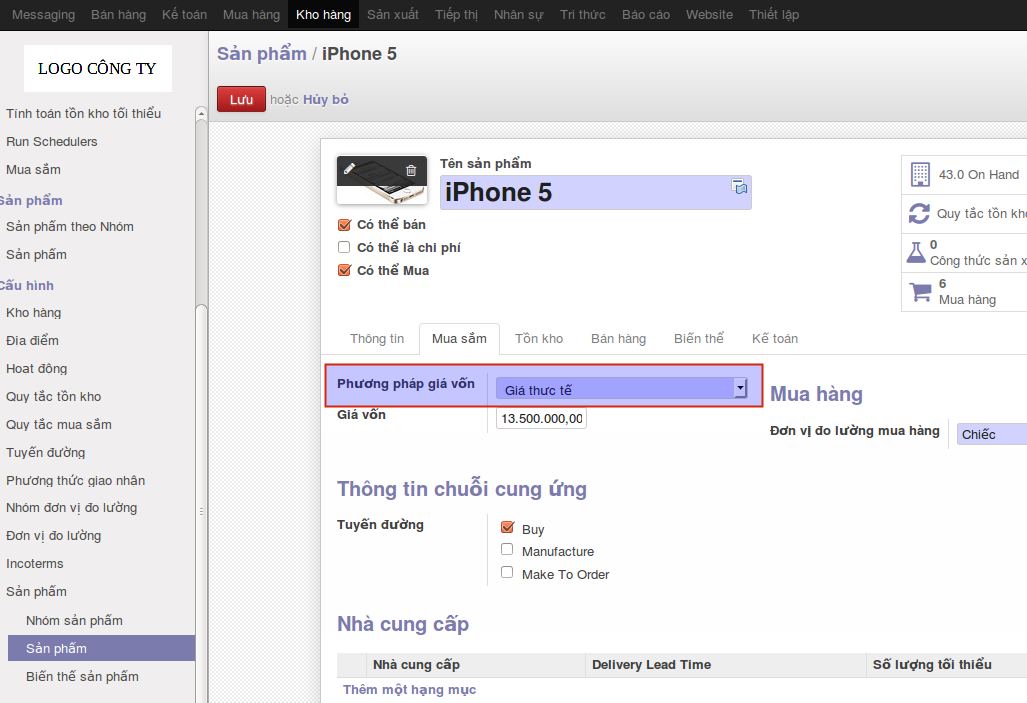Open the Bán hàng product tab
This screenshot has width=1027, height=703.
tap(618, 339)
